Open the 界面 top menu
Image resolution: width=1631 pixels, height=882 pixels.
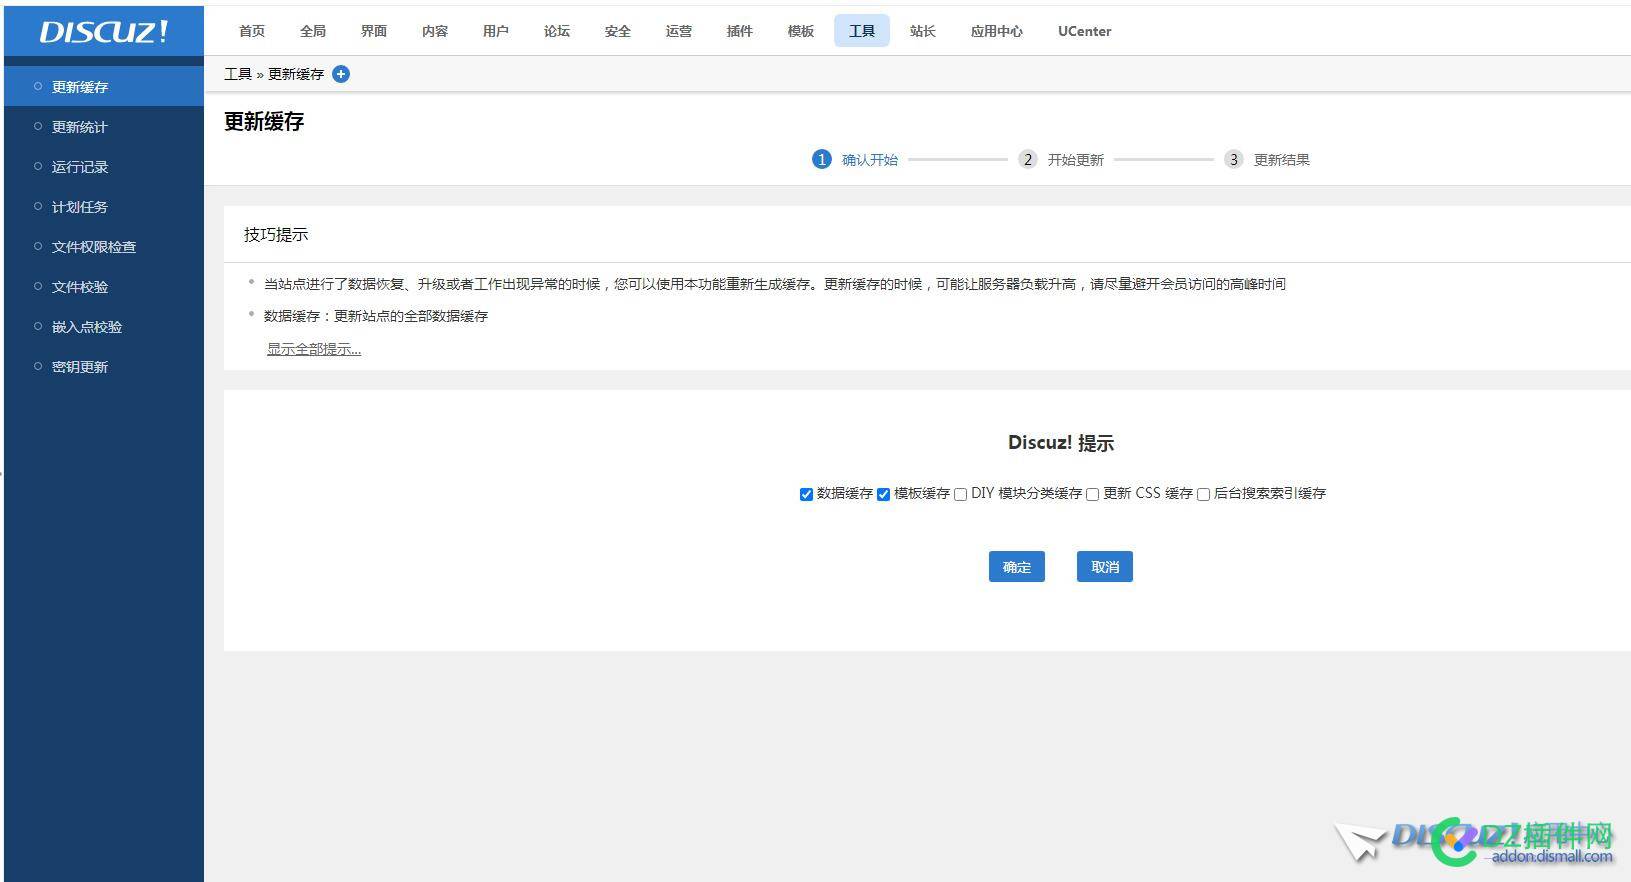point(374,31)
